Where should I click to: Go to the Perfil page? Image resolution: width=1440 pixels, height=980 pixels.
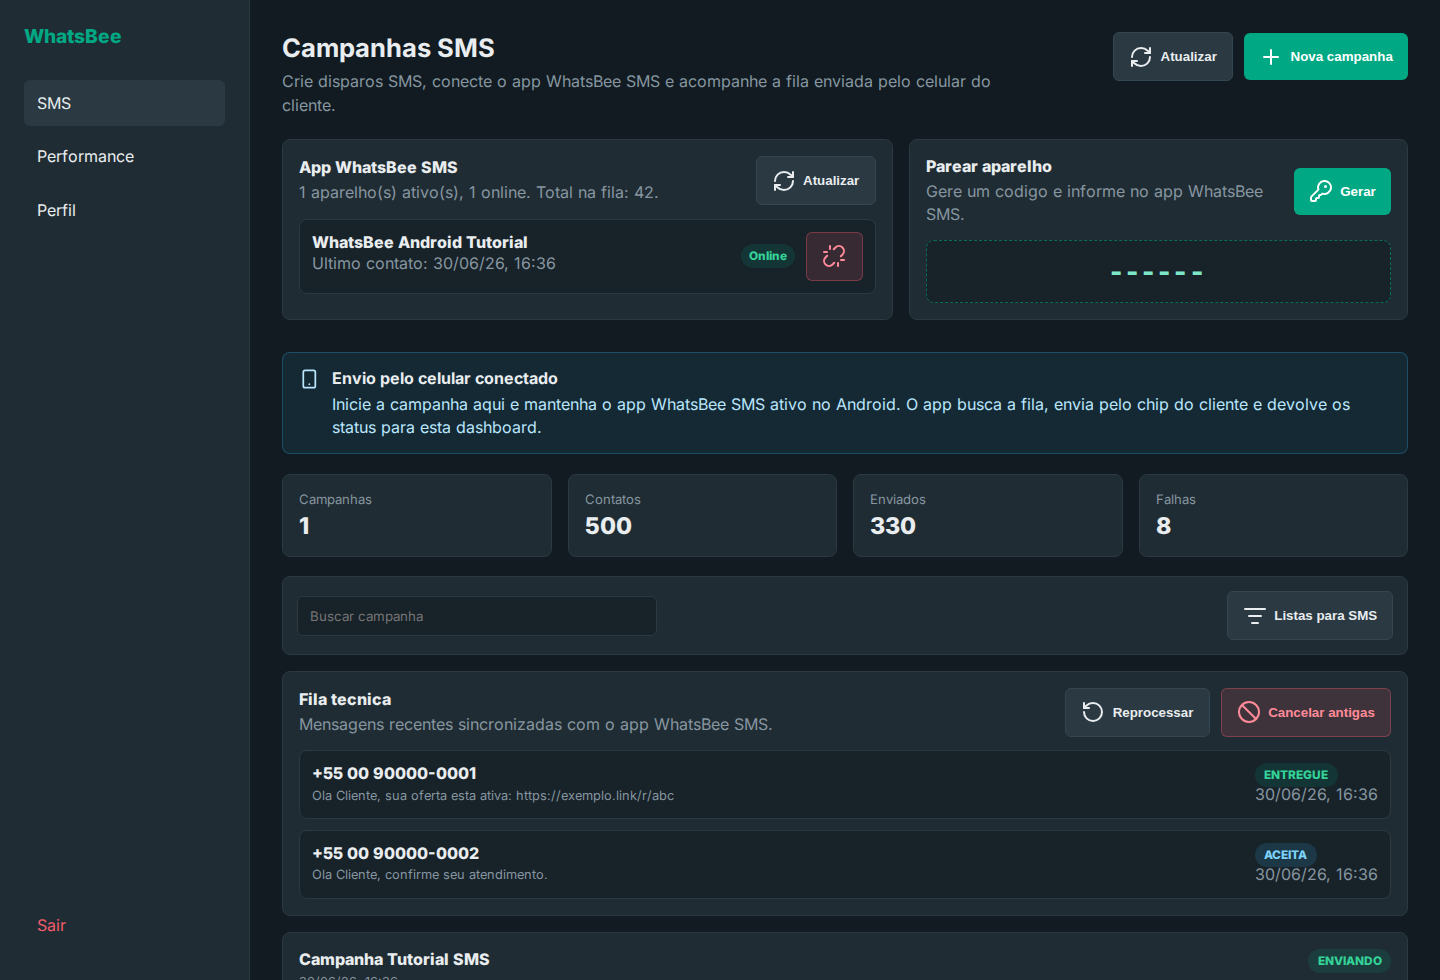[x=124, y=210]
